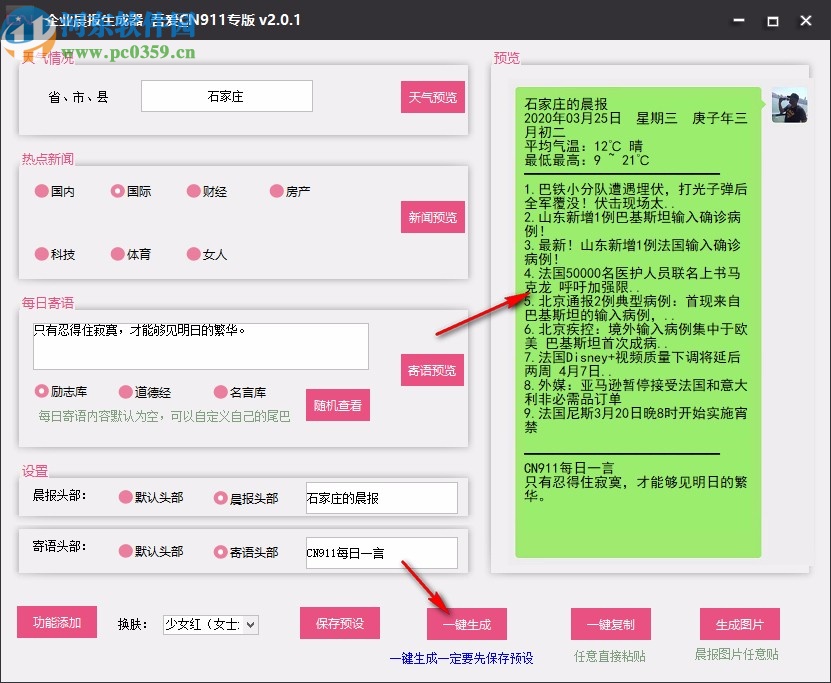Viewport: 831px width, 683px height.
Task: Click the 寄语预览 quote preview button
Action: coord(432,370)
